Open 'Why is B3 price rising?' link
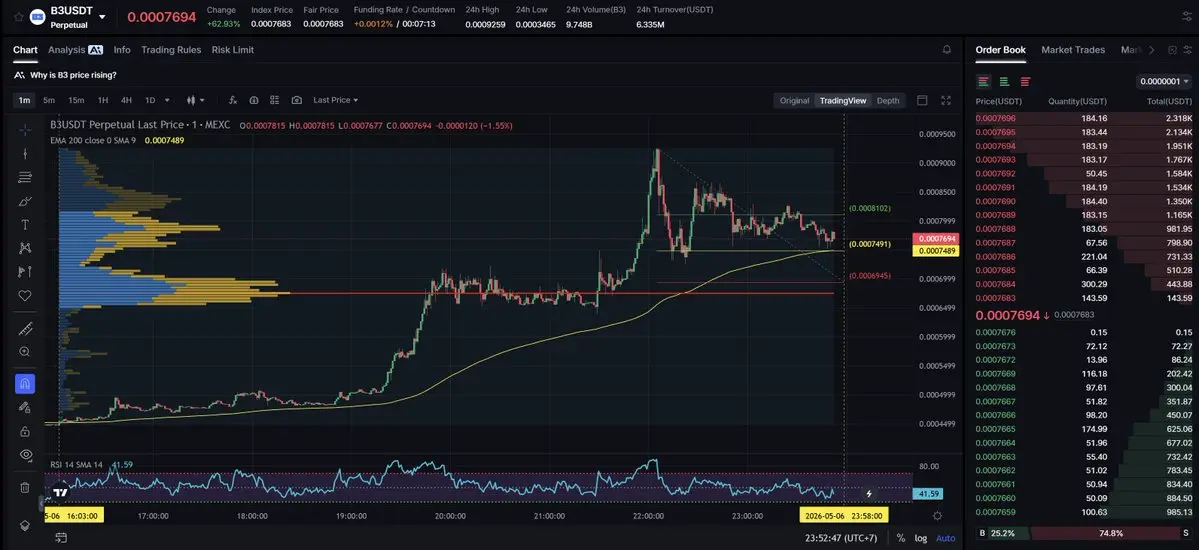 [x=73, y=75]
